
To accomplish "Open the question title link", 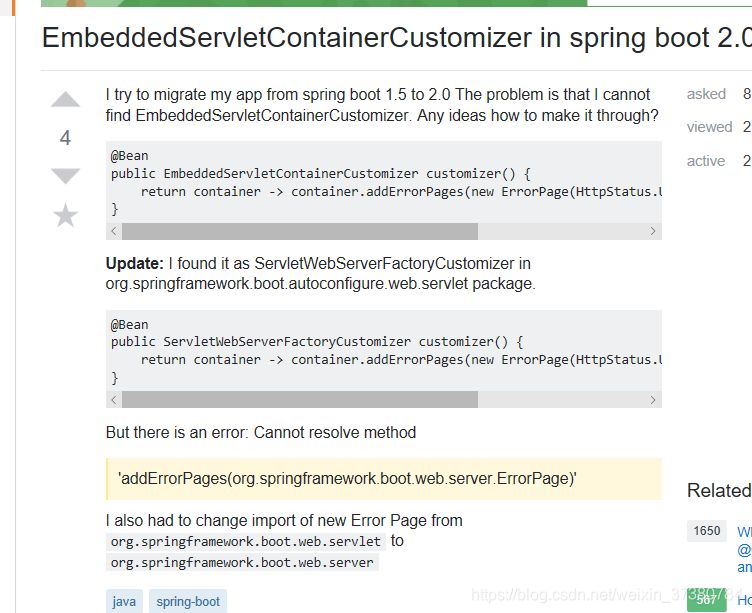I will coord(397,37).
